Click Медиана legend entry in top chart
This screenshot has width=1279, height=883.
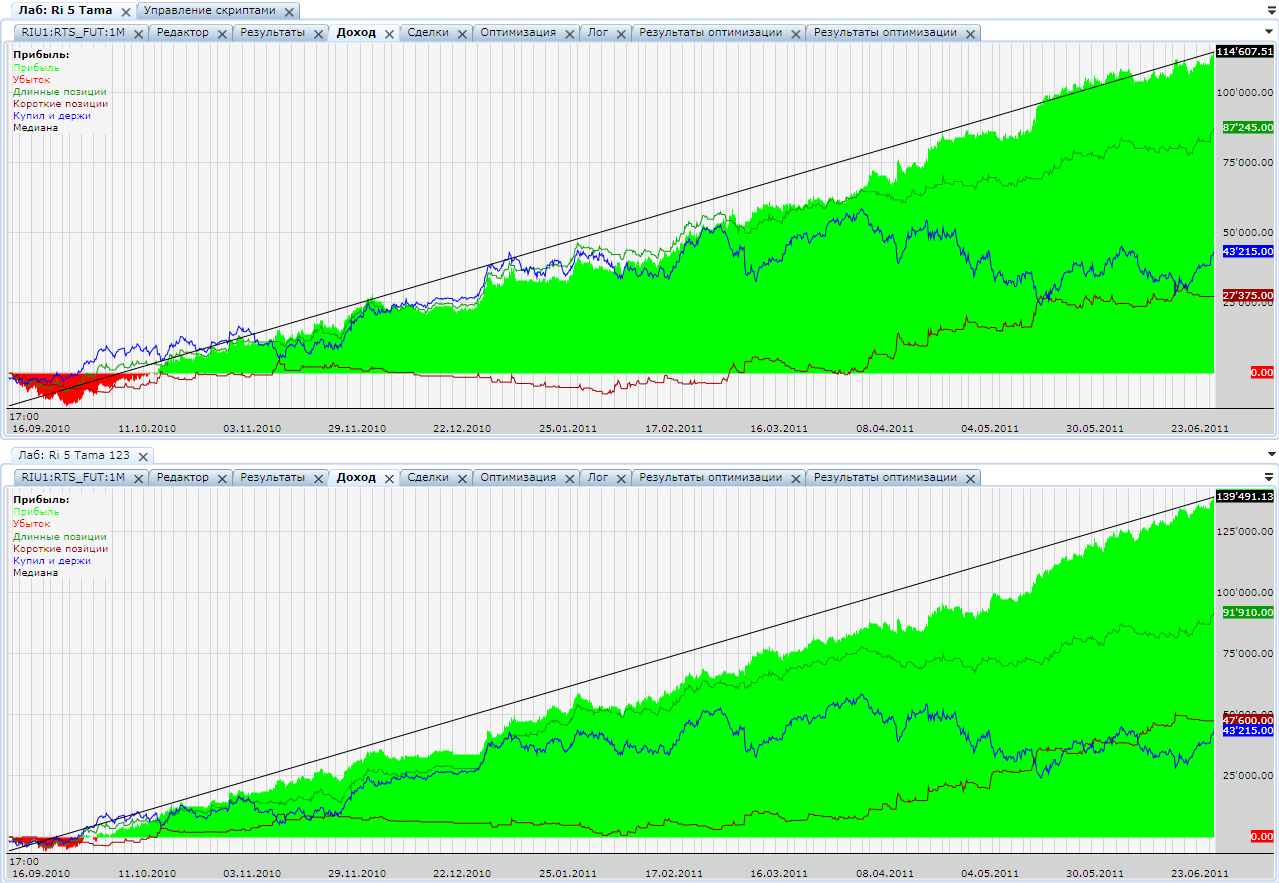point(35,127)
